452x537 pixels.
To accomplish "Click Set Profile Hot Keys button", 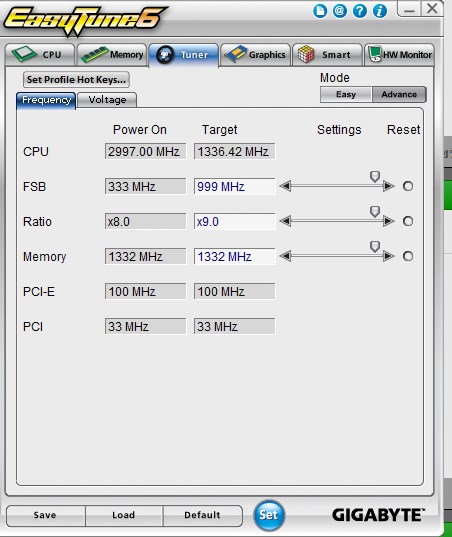I will click(76, 79).
